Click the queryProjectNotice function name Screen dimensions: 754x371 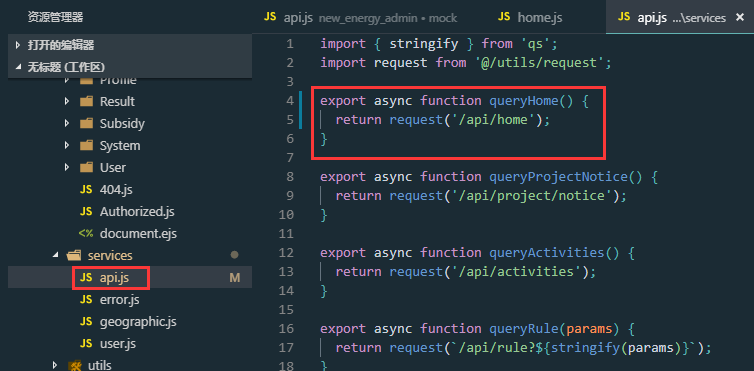click(x=558, y=177)
